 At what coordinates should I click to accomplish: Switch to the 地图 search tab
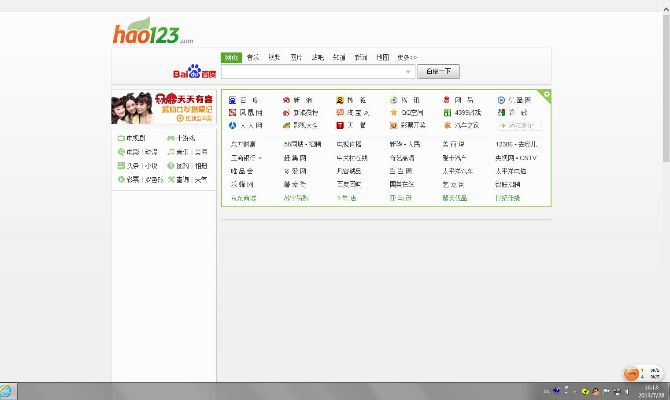coord(383,57)
